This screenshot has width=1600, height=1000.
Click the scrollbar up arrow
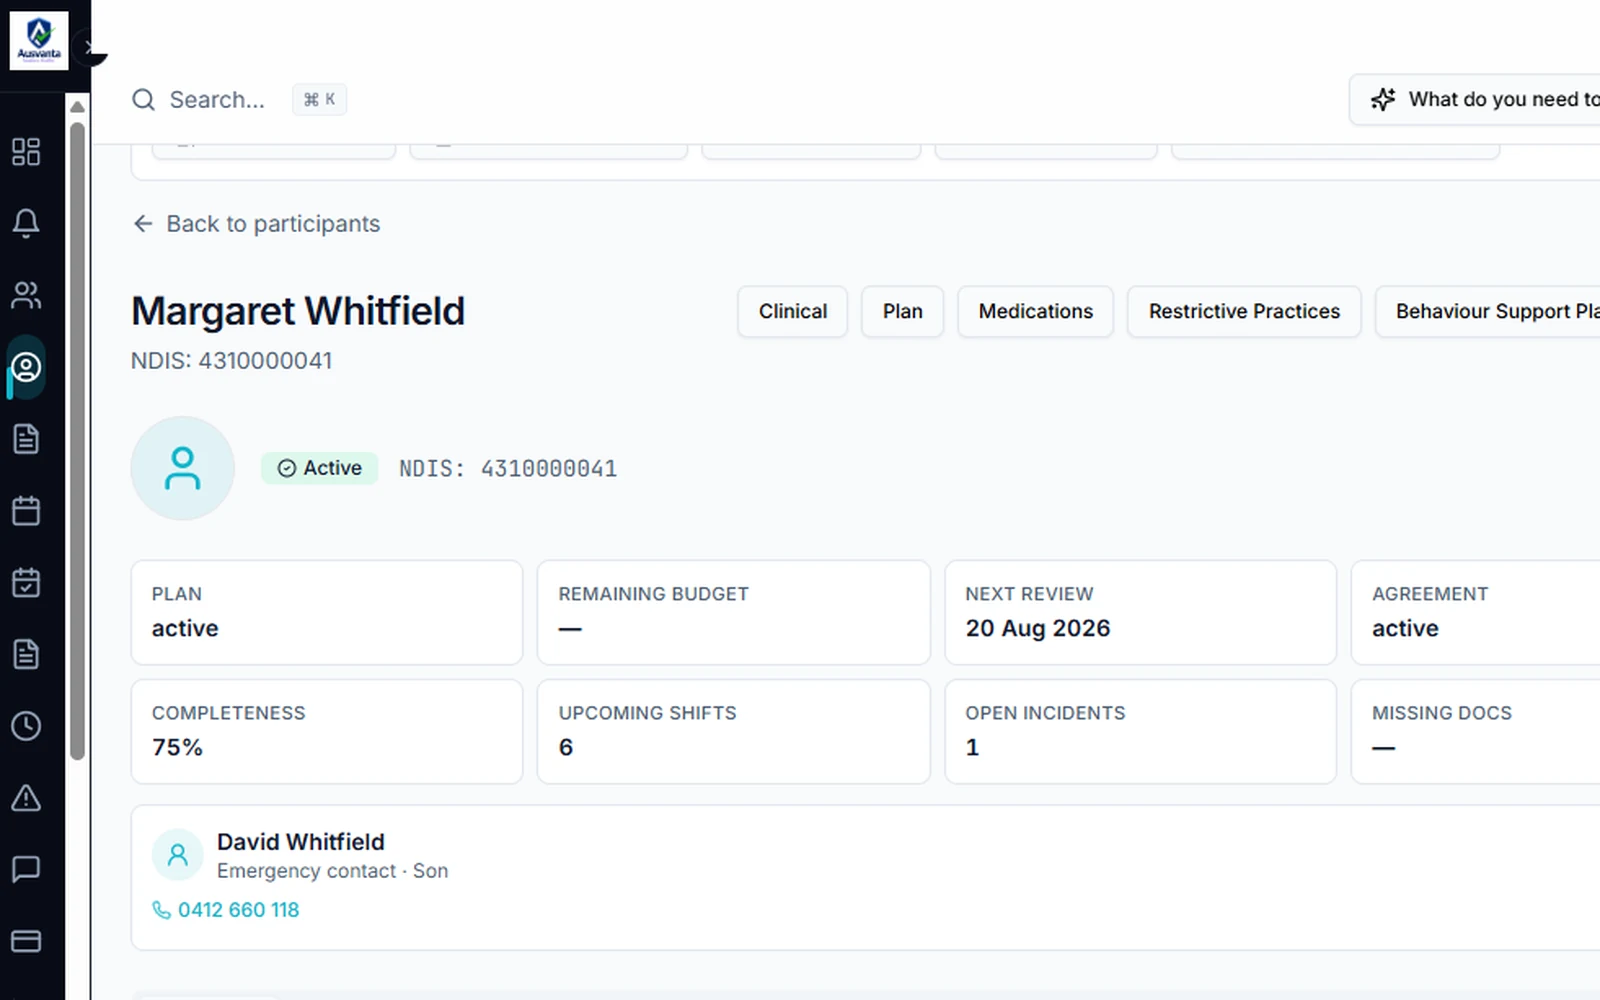[78, 107]
